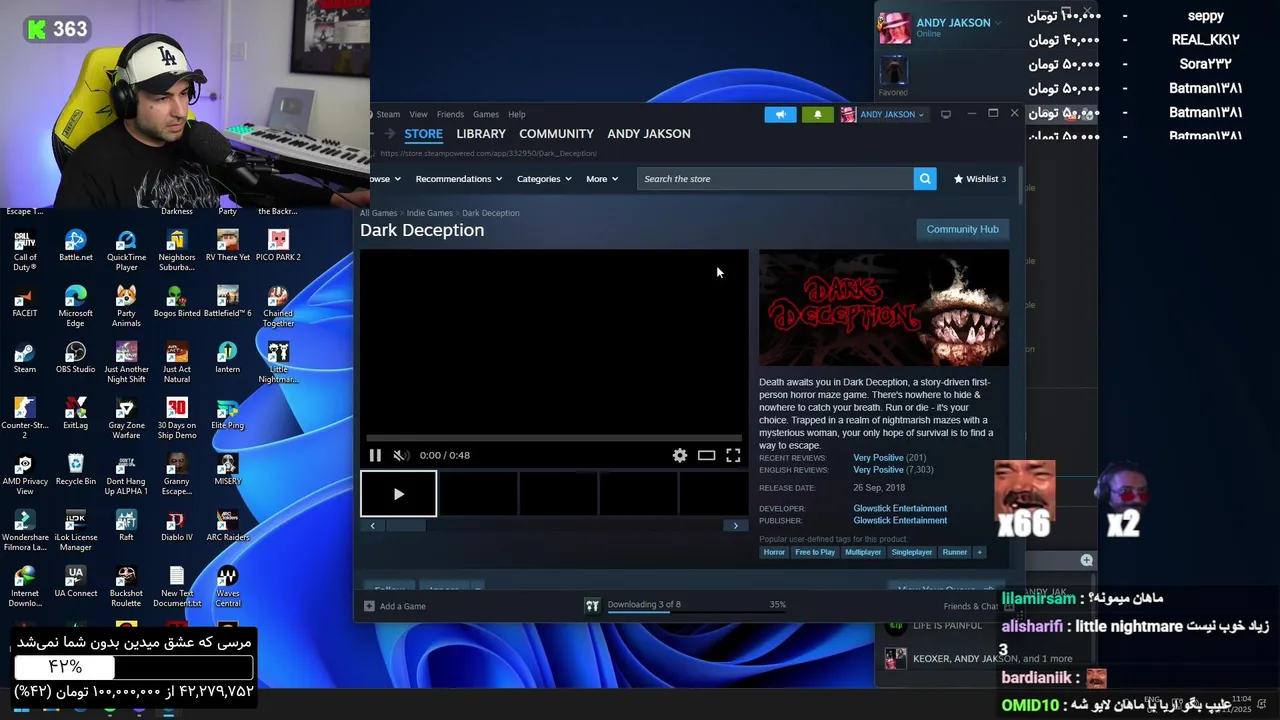The width and height of the screenshot is (1280, 720).
Task: Open Steam notifications bell icon
Action: pos(817,114)
